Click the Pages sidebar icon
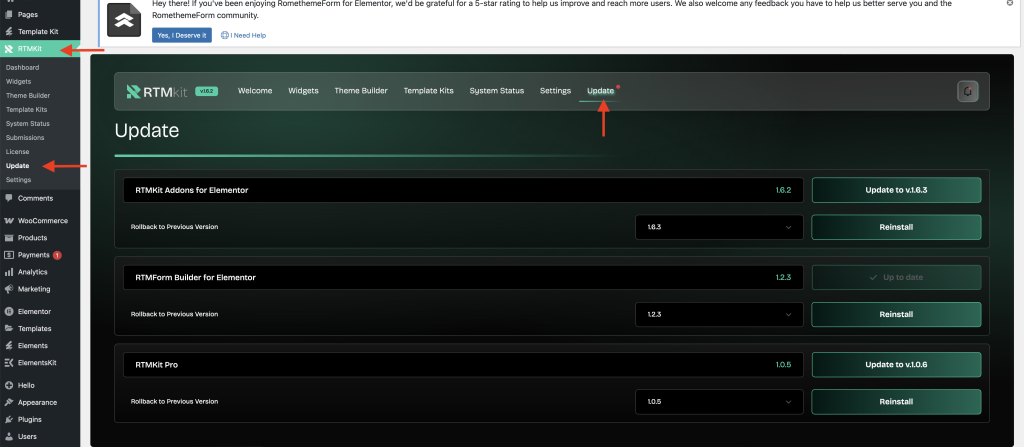 [x=8, y=14]
